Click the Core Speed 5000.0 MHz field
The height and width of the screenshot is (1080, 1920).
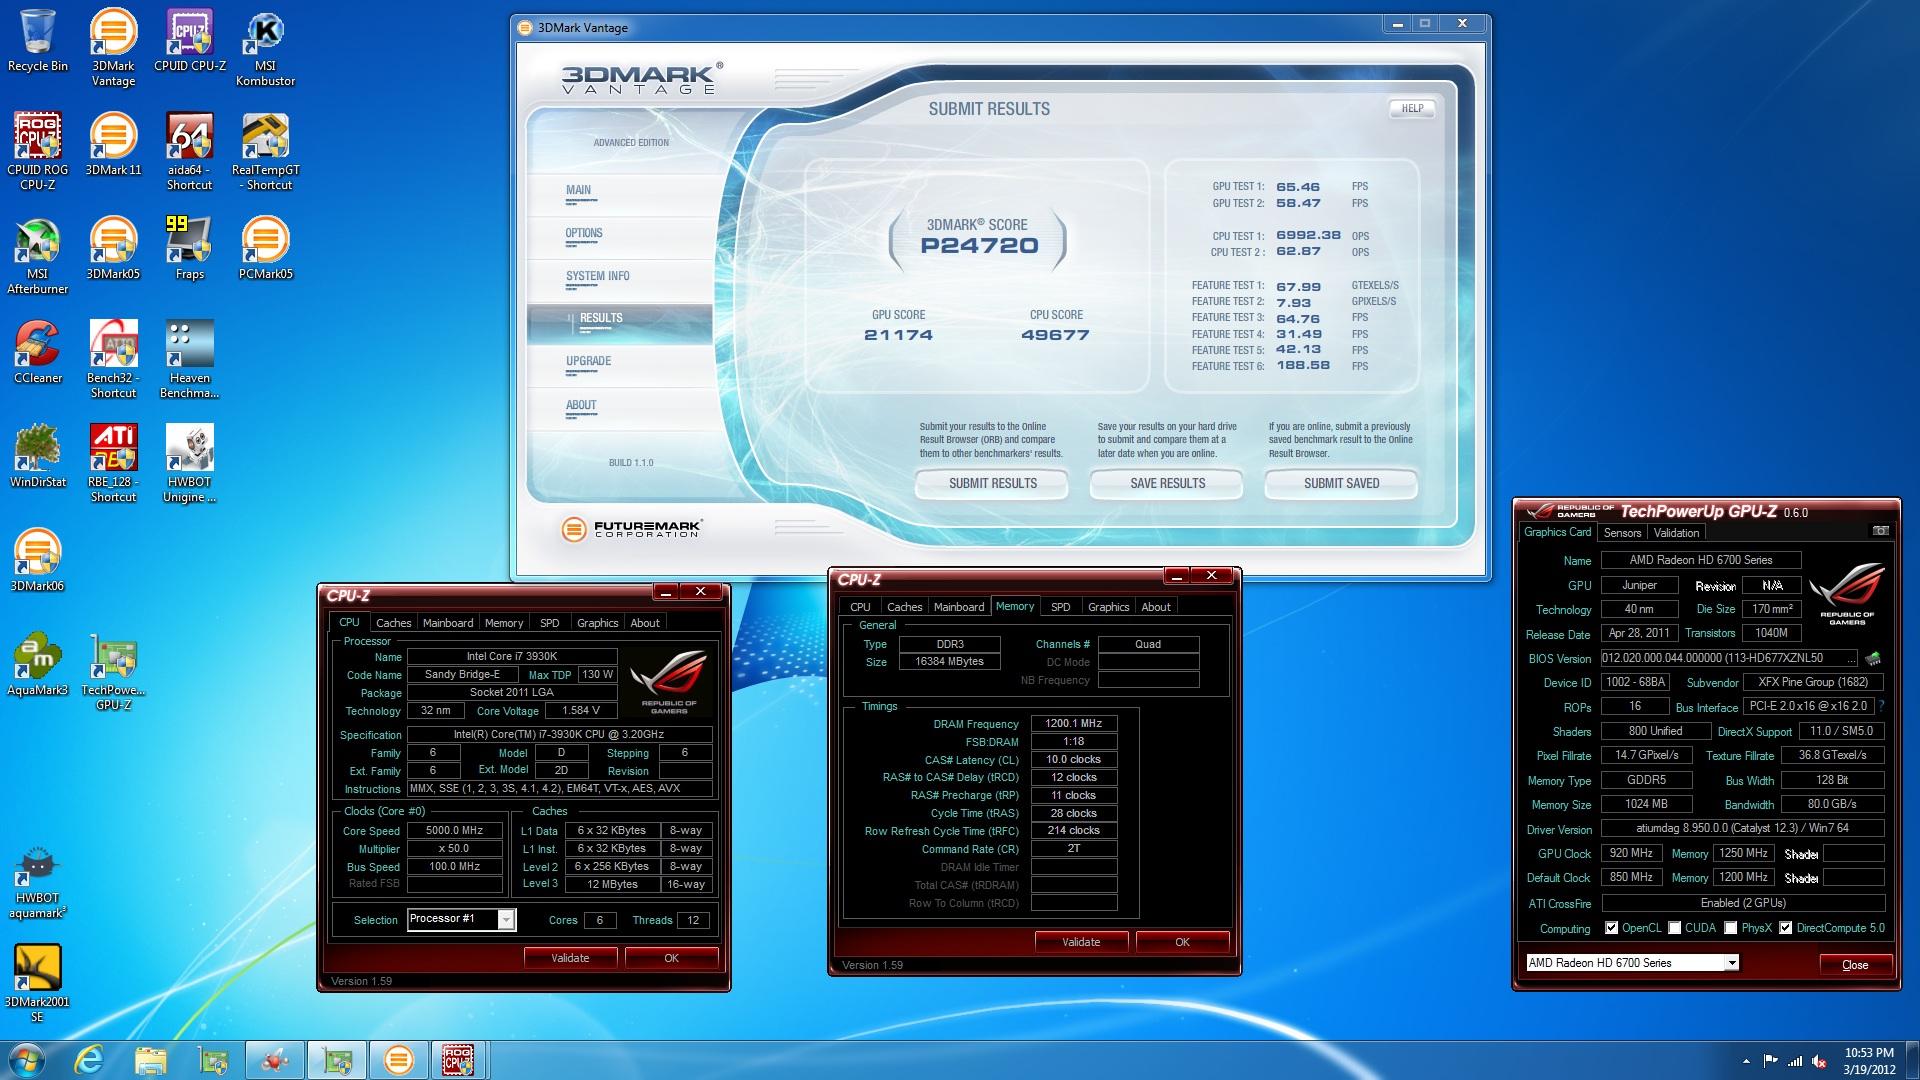point(455,831)
